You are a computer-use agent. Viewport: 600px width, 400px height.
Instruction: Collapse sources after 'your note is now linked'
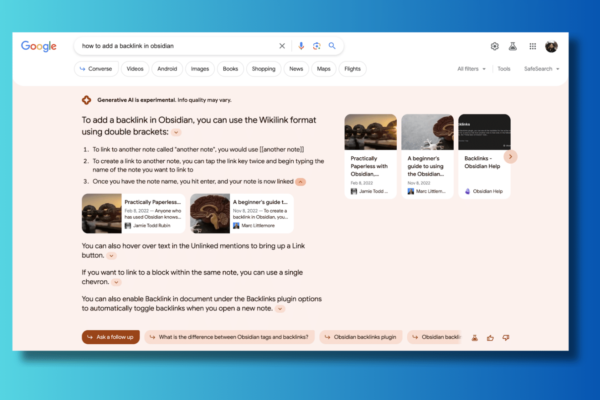tap(301, 182)
